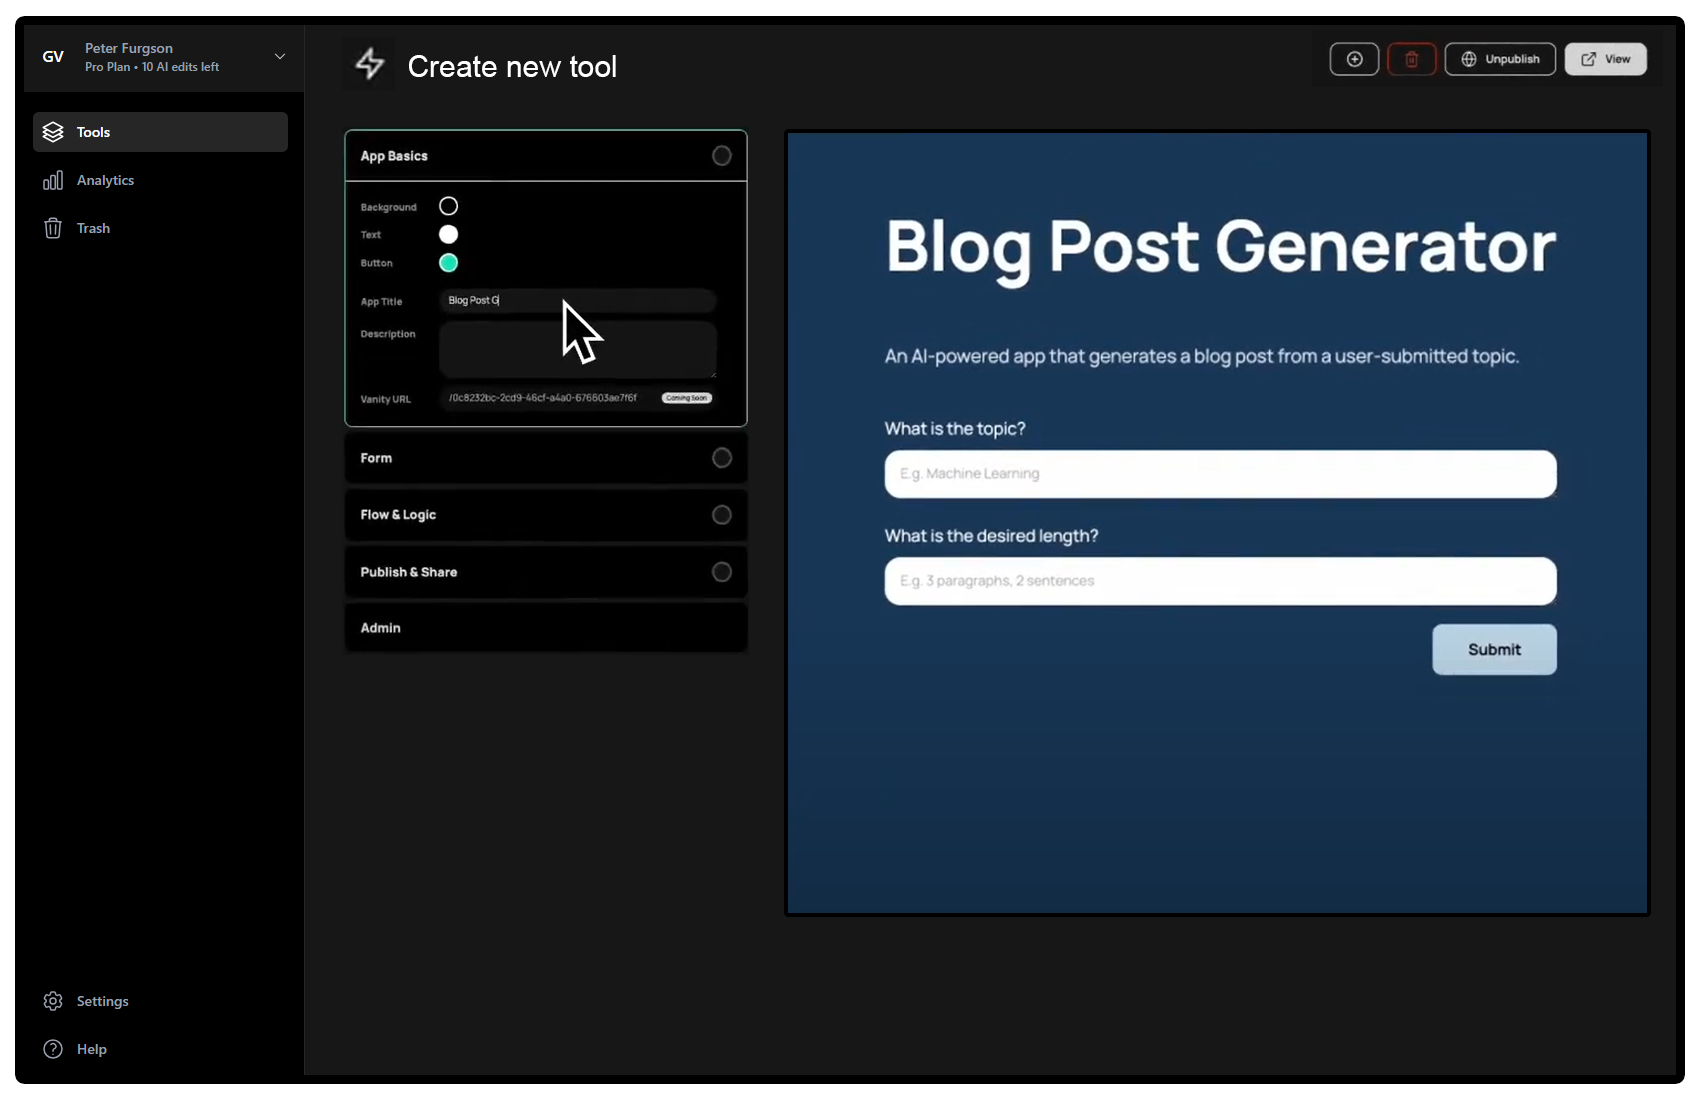
Task: Click the View button
Action: point(1605,59)
